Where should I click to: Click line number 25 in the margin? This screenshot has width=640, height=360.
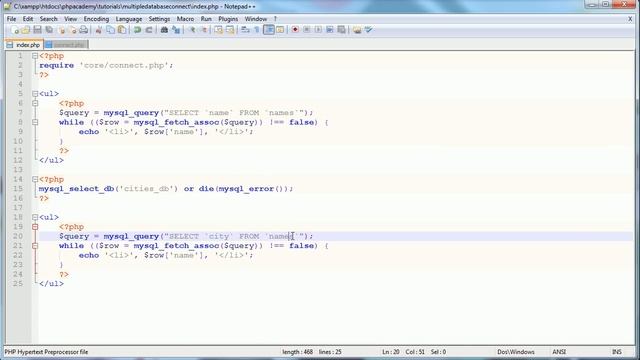[18, 284]
